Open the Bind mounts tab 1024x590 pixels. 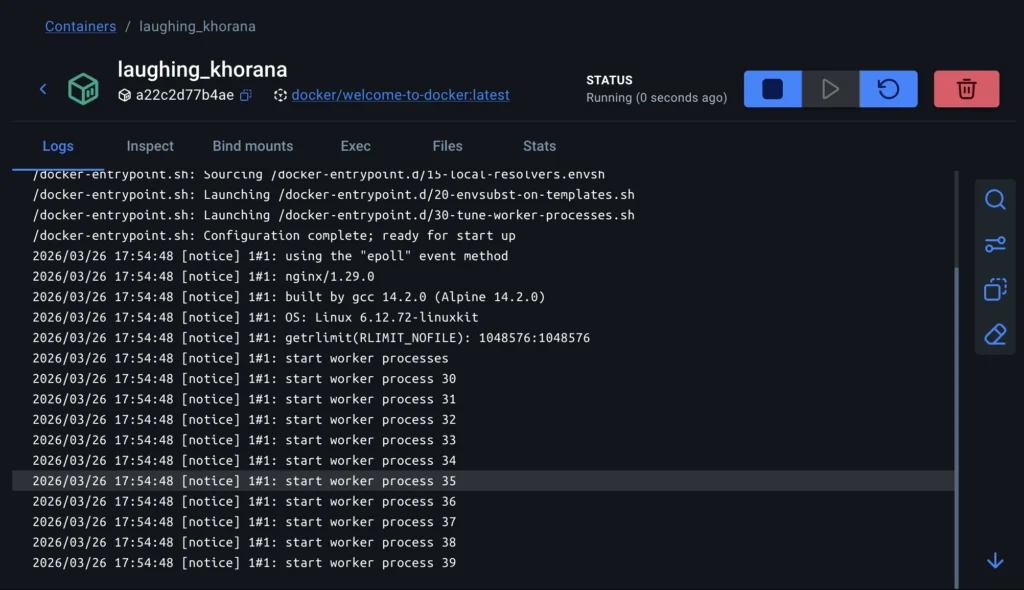click(x=253, y=146)
